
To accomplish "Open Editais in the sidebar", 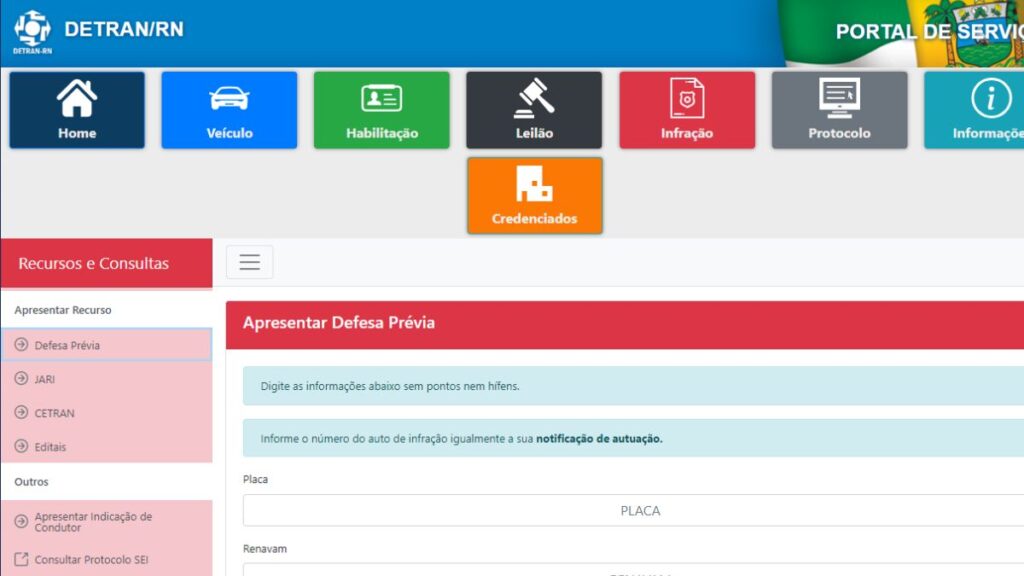I will click(106, 447).
